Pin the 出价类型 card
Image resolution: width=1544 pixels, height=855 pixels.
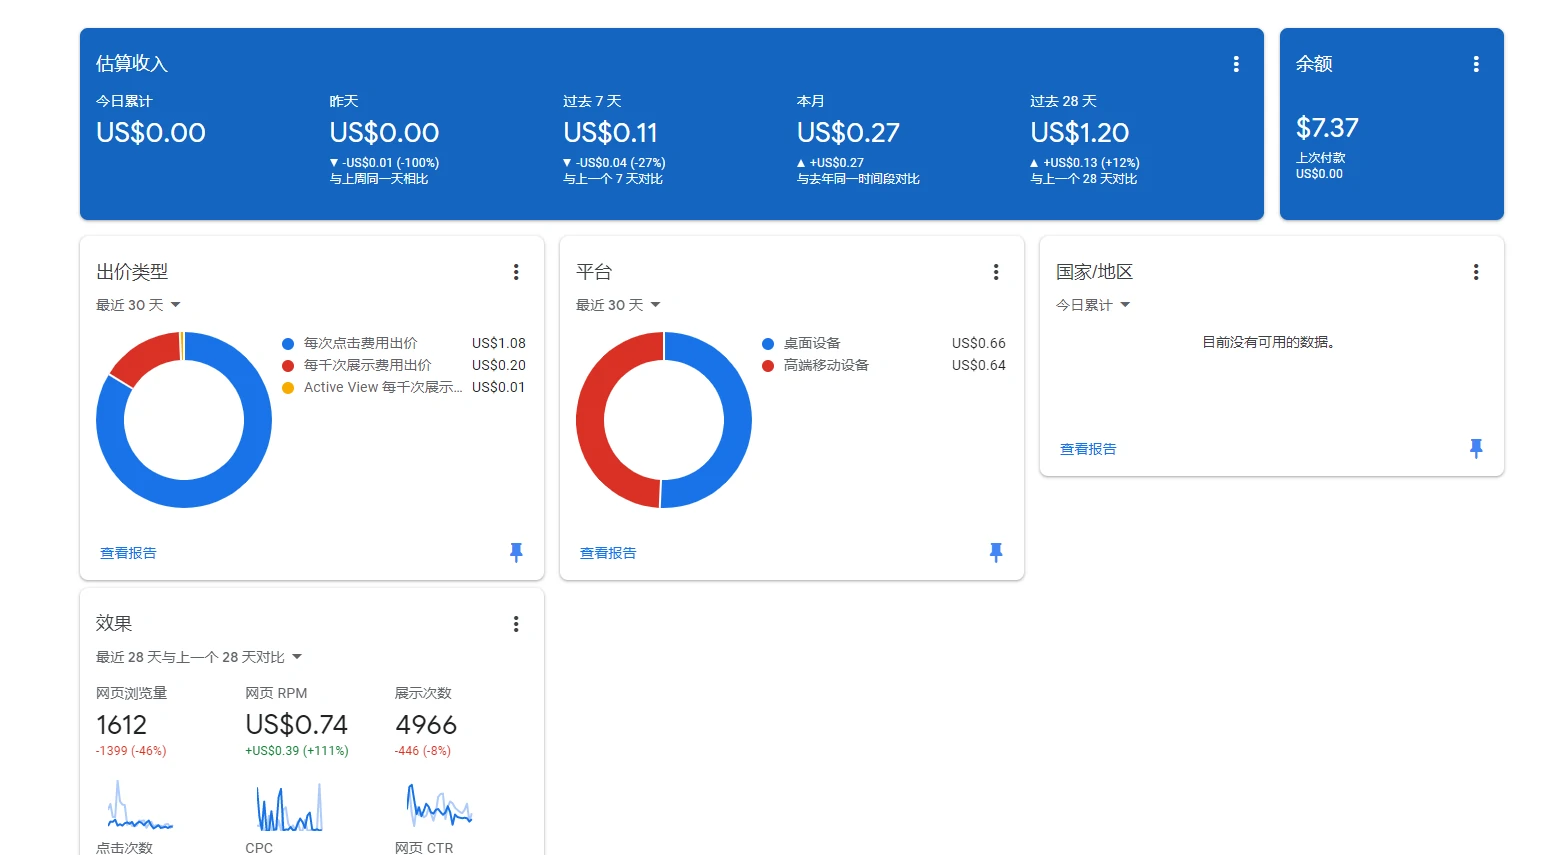click(516, 552)
